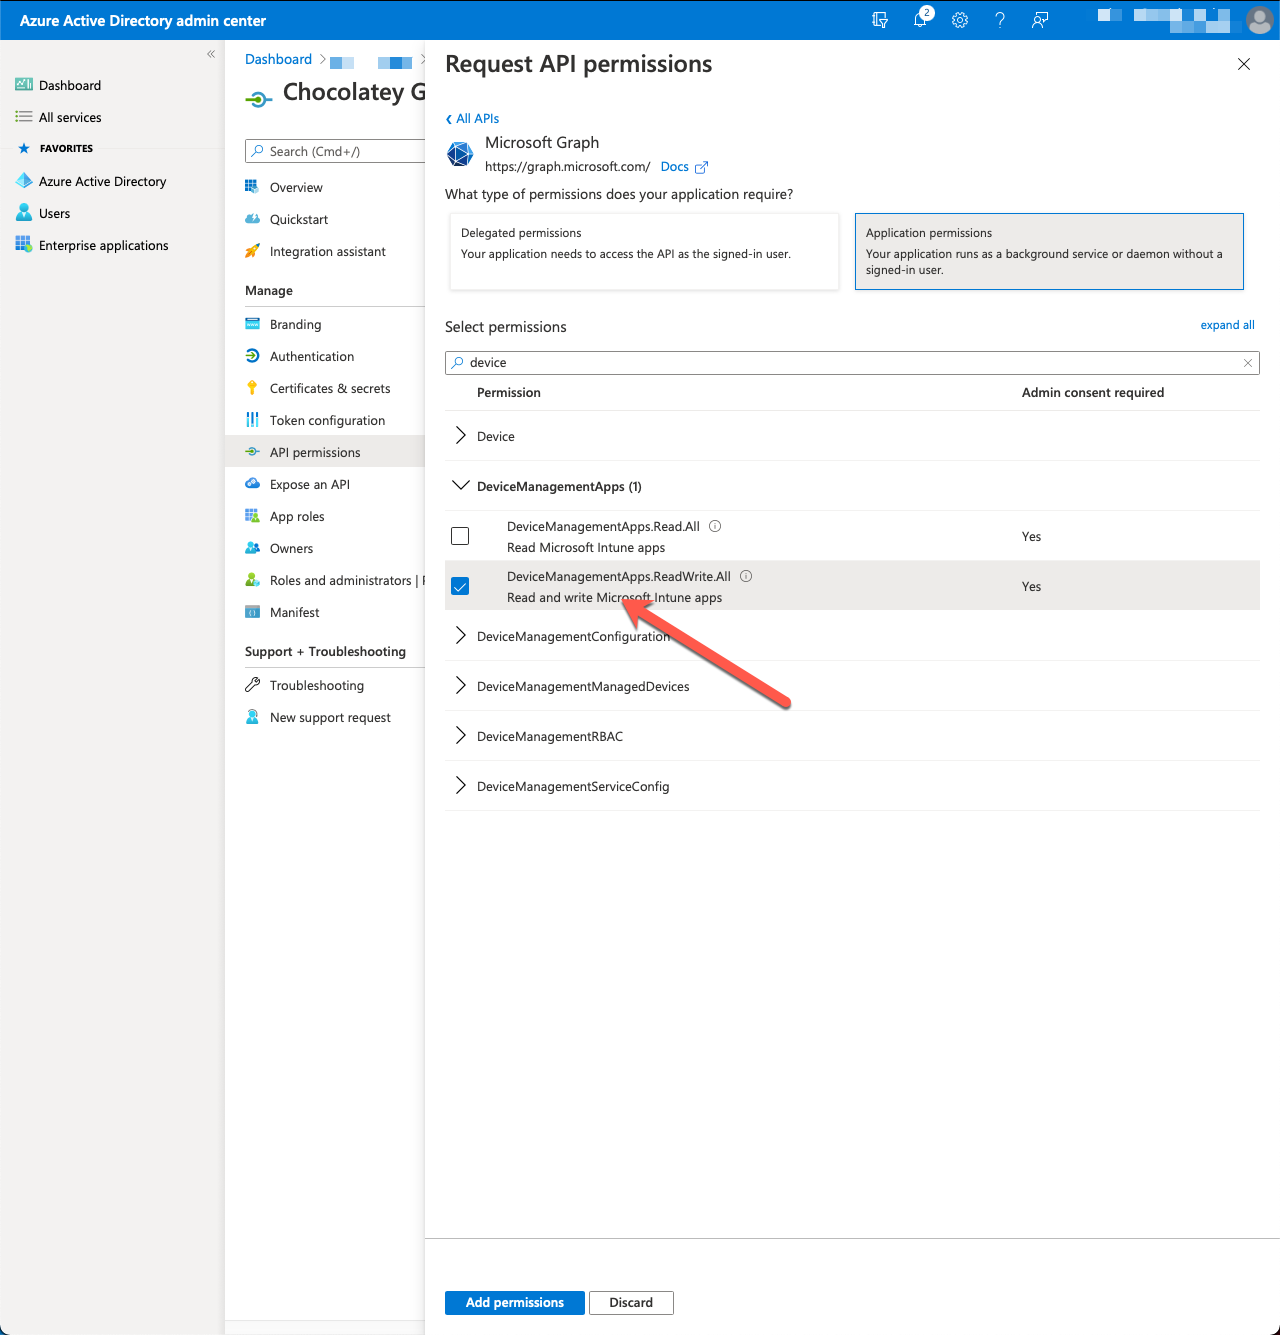
Task: Open the help question mark icon
Action: point(1000,20)
